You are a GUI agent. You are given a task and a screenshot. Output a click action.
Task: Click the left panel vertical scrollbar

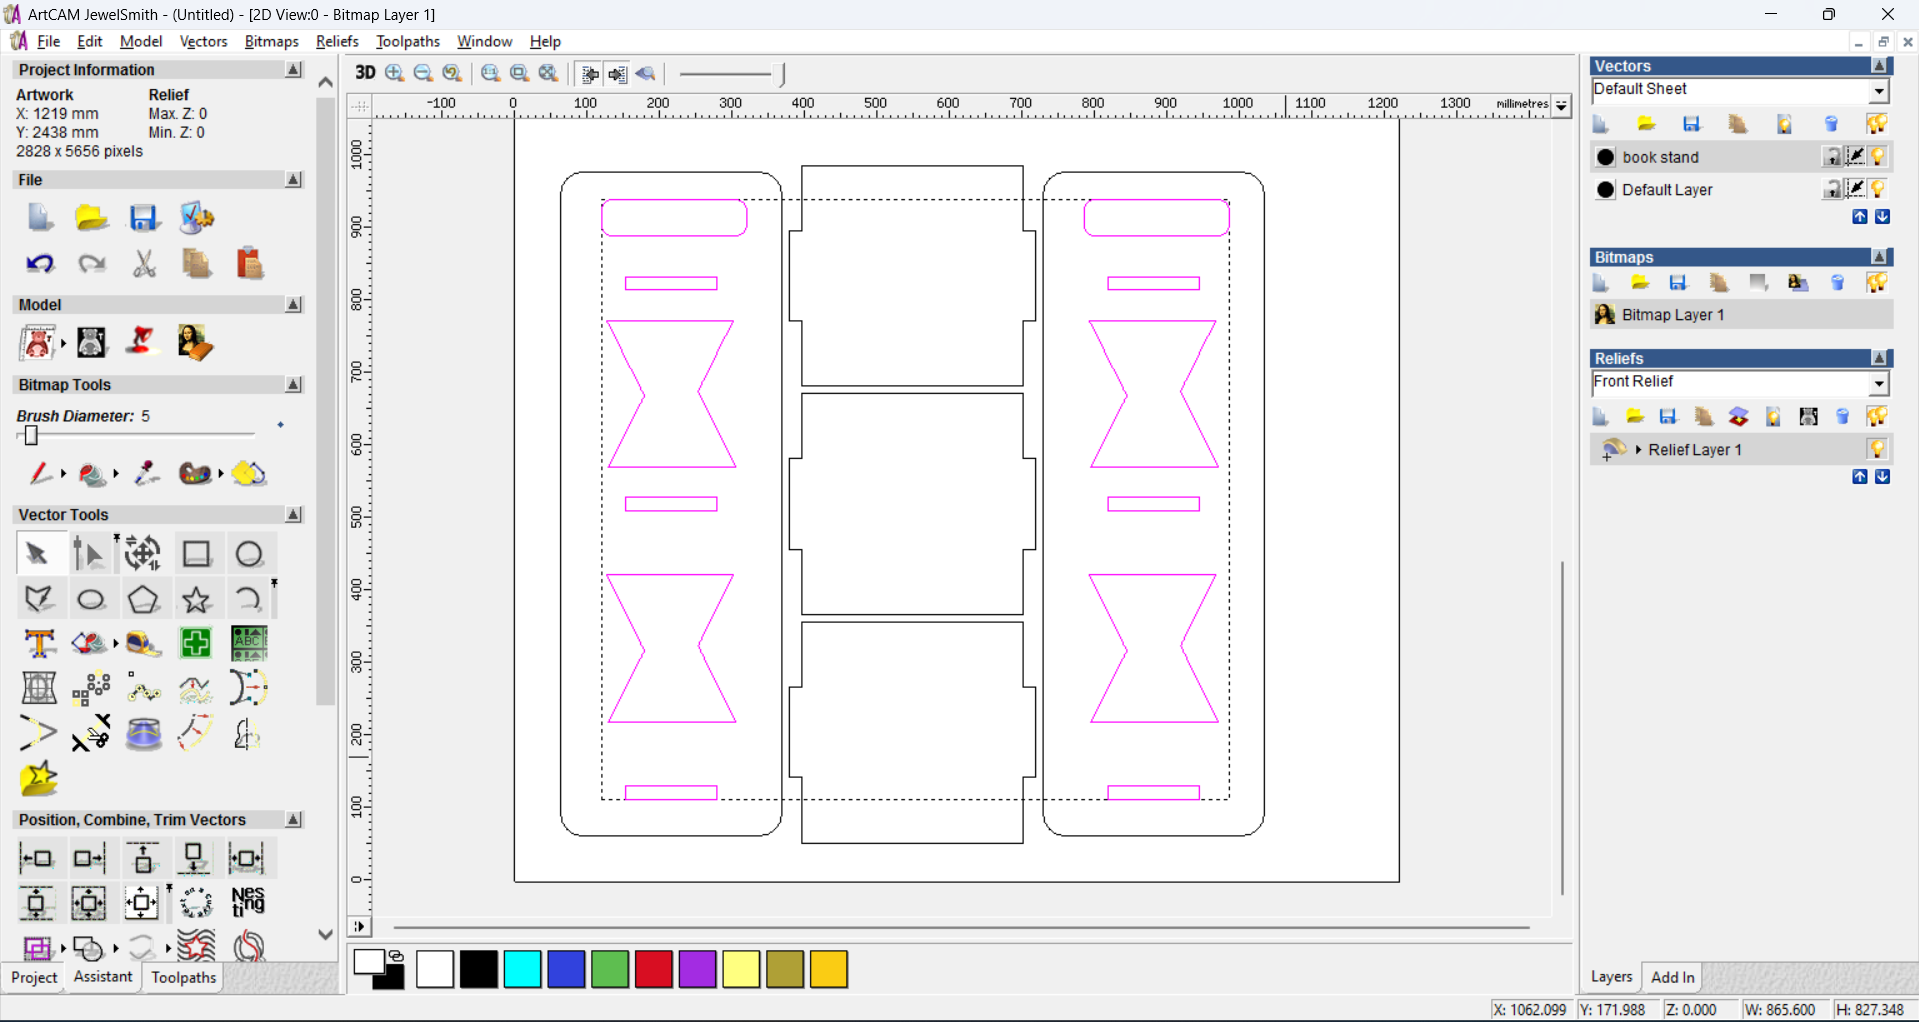pyautogui.click(x=326, y=400)
